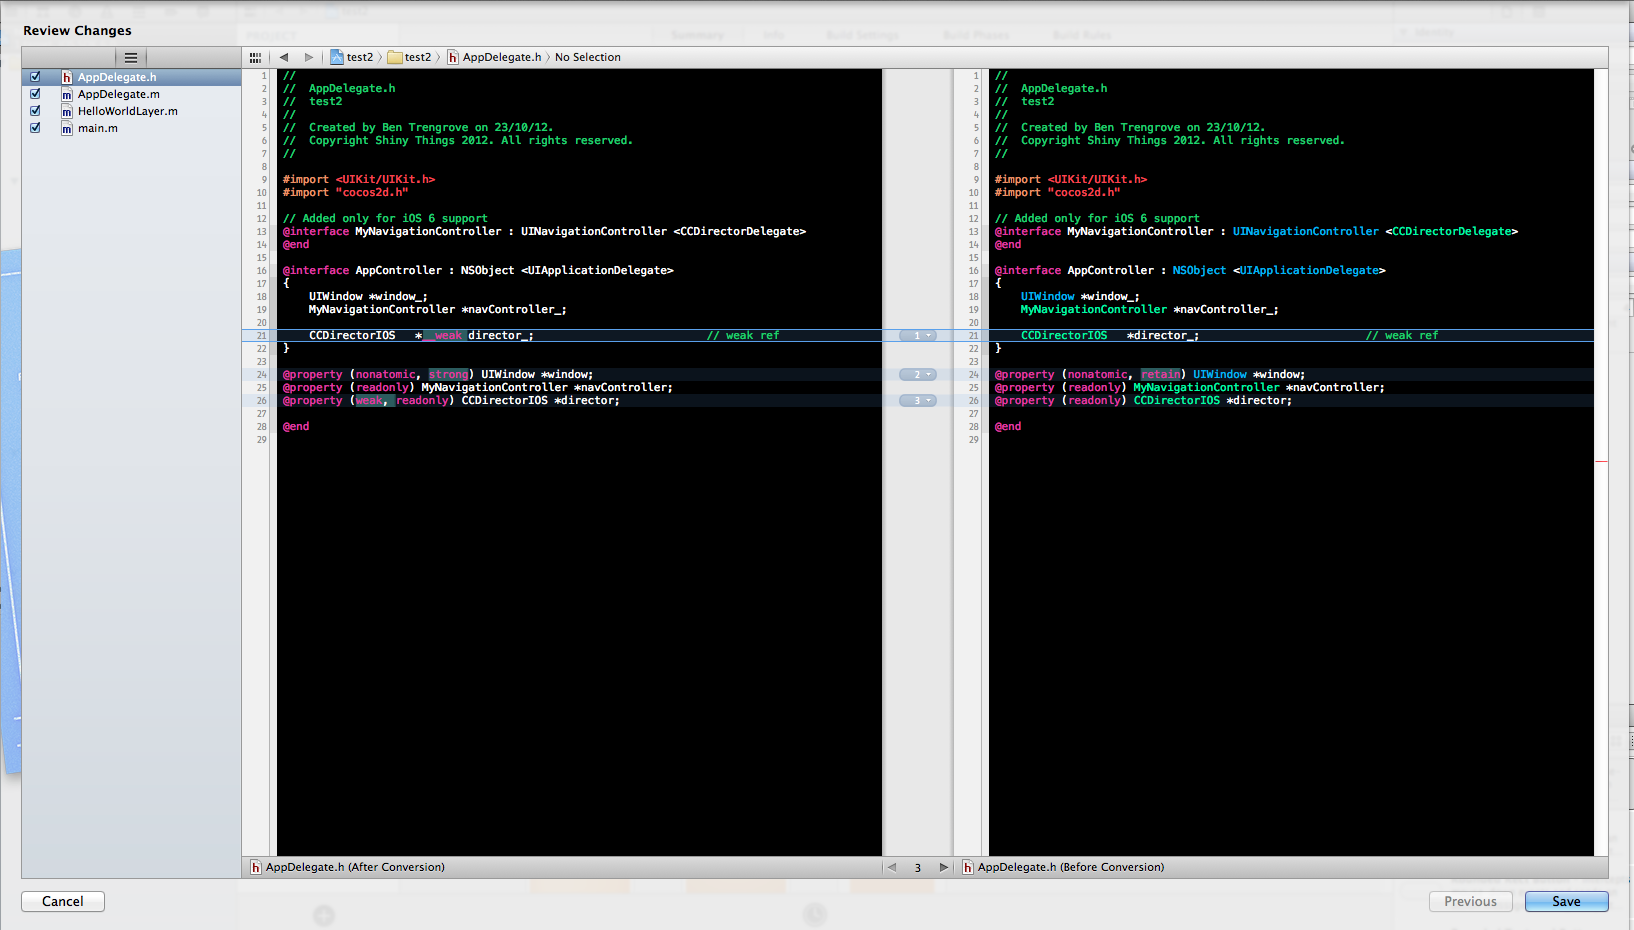Click '#import "cocos2d.h"' in the left editor
Screen dimensions: 1634x930
(x=345, y=193)
